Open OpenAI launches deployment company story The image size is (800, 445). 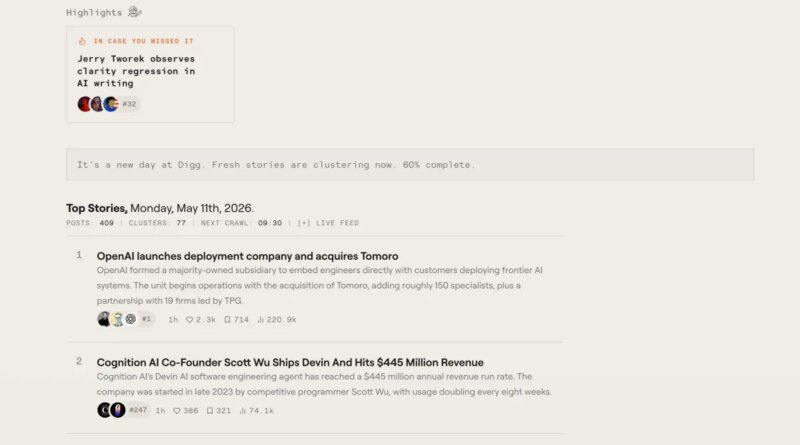(x=247, y=256)
